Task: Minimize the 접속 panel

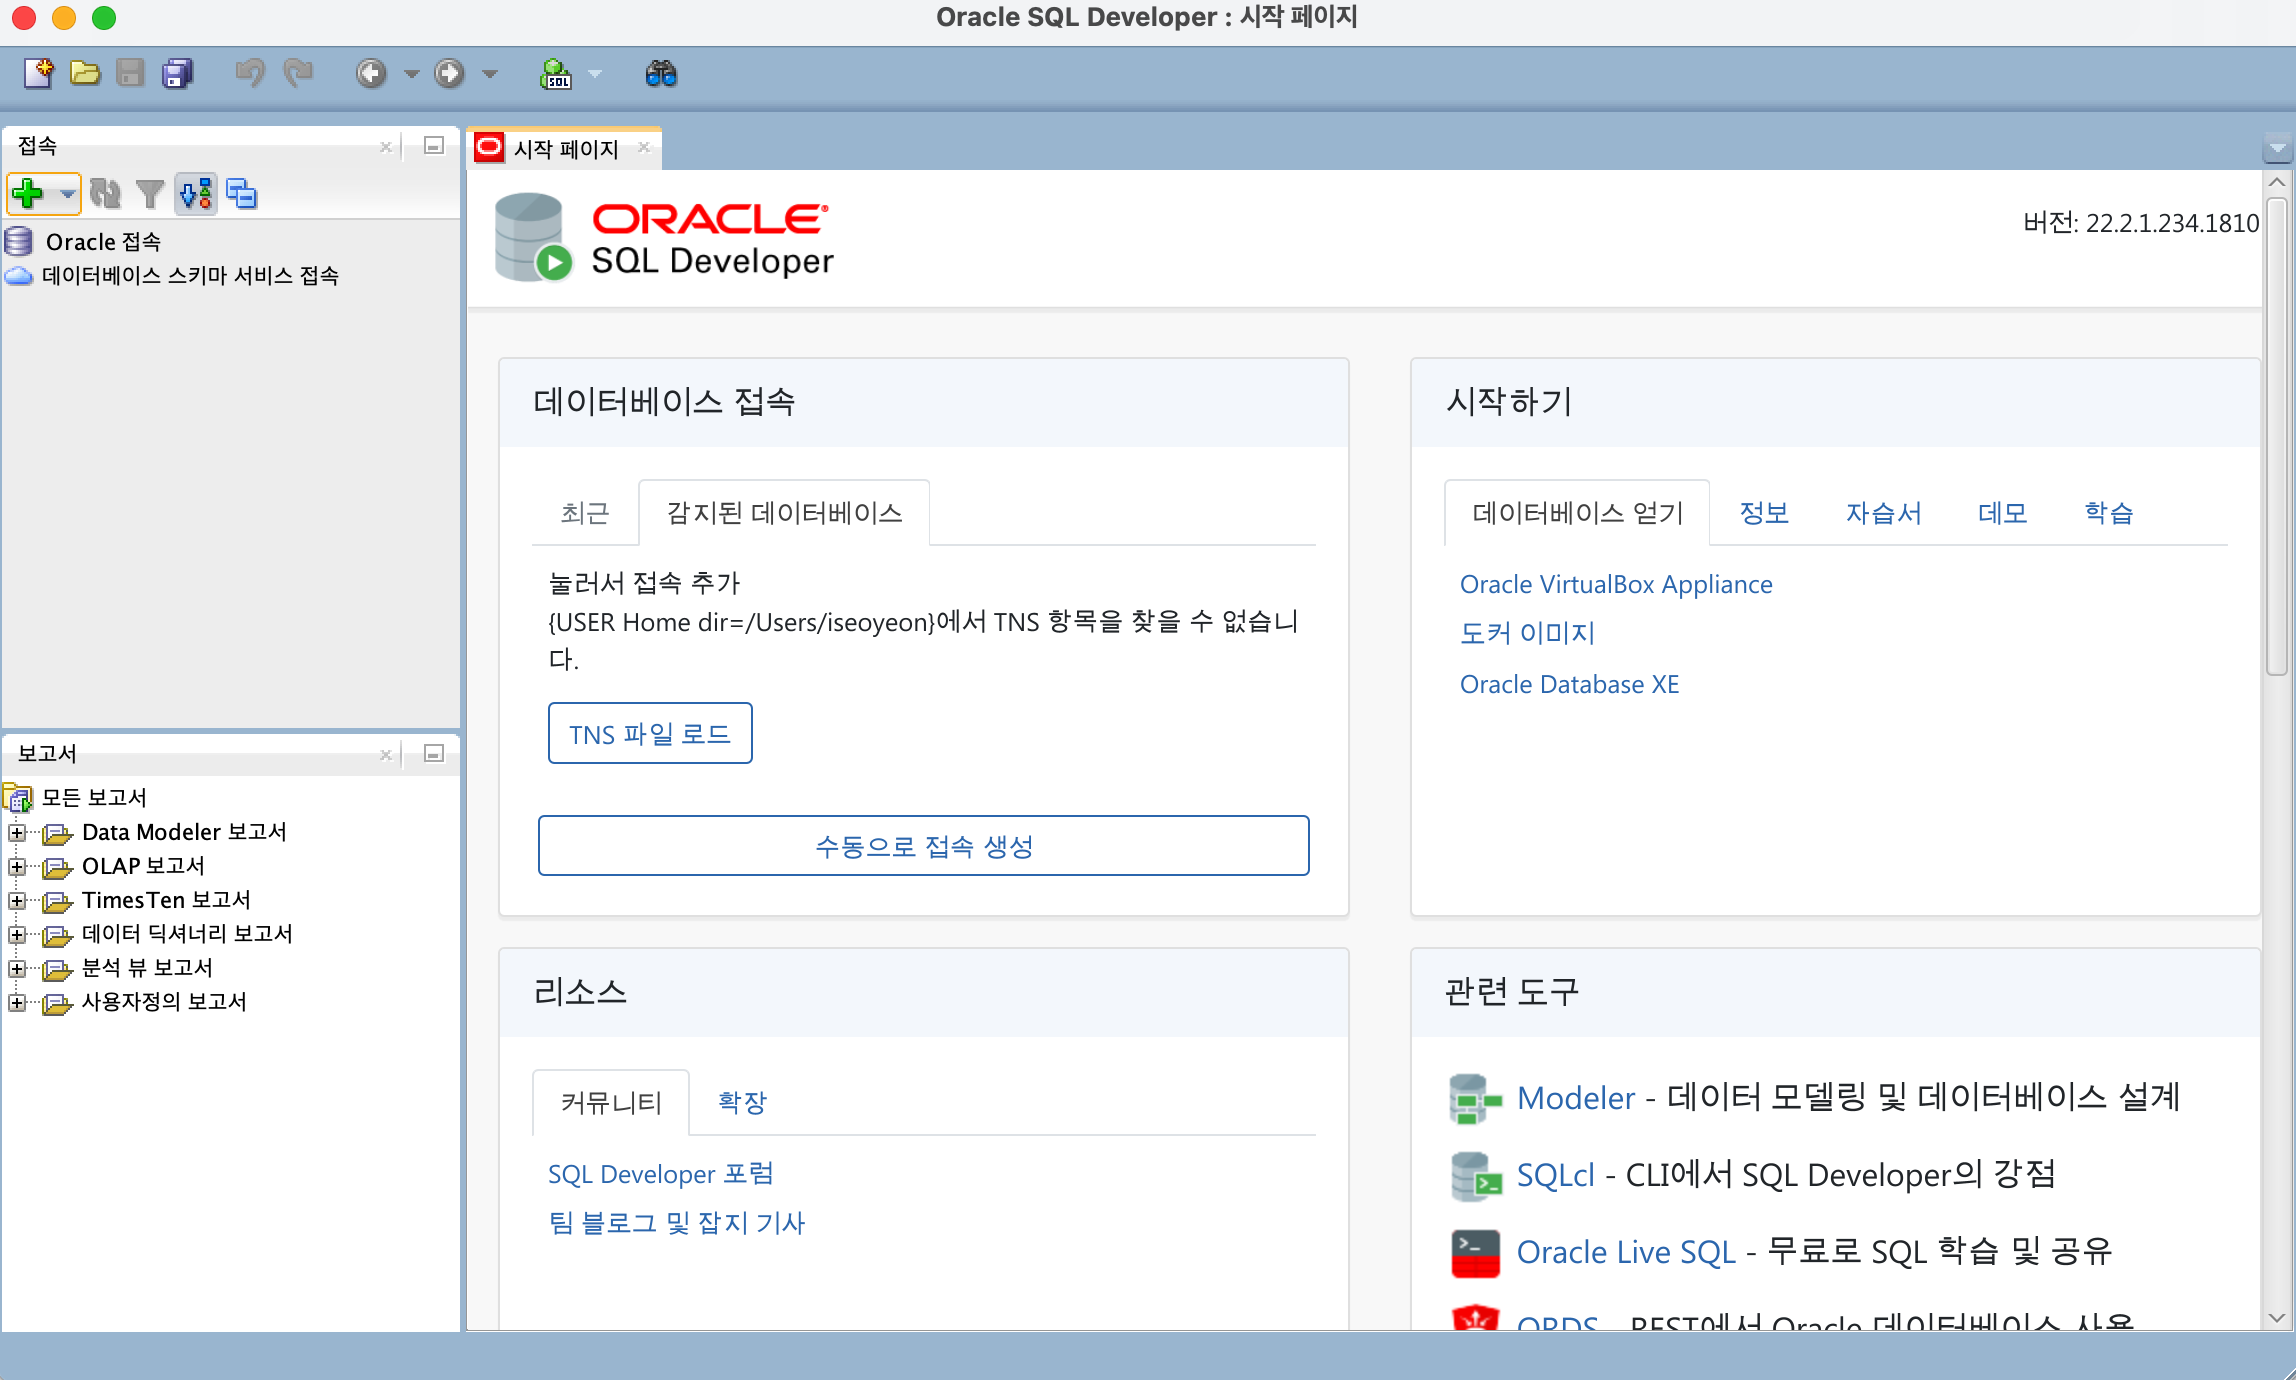Action: [x=434, y=146]
